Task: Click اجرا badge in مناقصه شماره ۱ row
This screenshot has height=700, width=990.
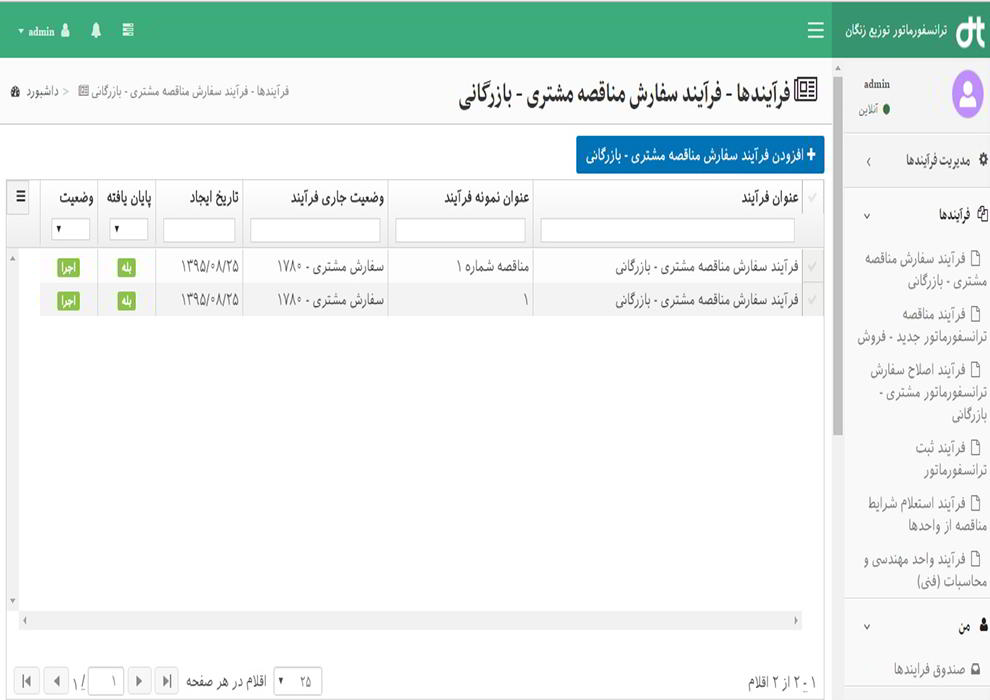Action: 68,268
